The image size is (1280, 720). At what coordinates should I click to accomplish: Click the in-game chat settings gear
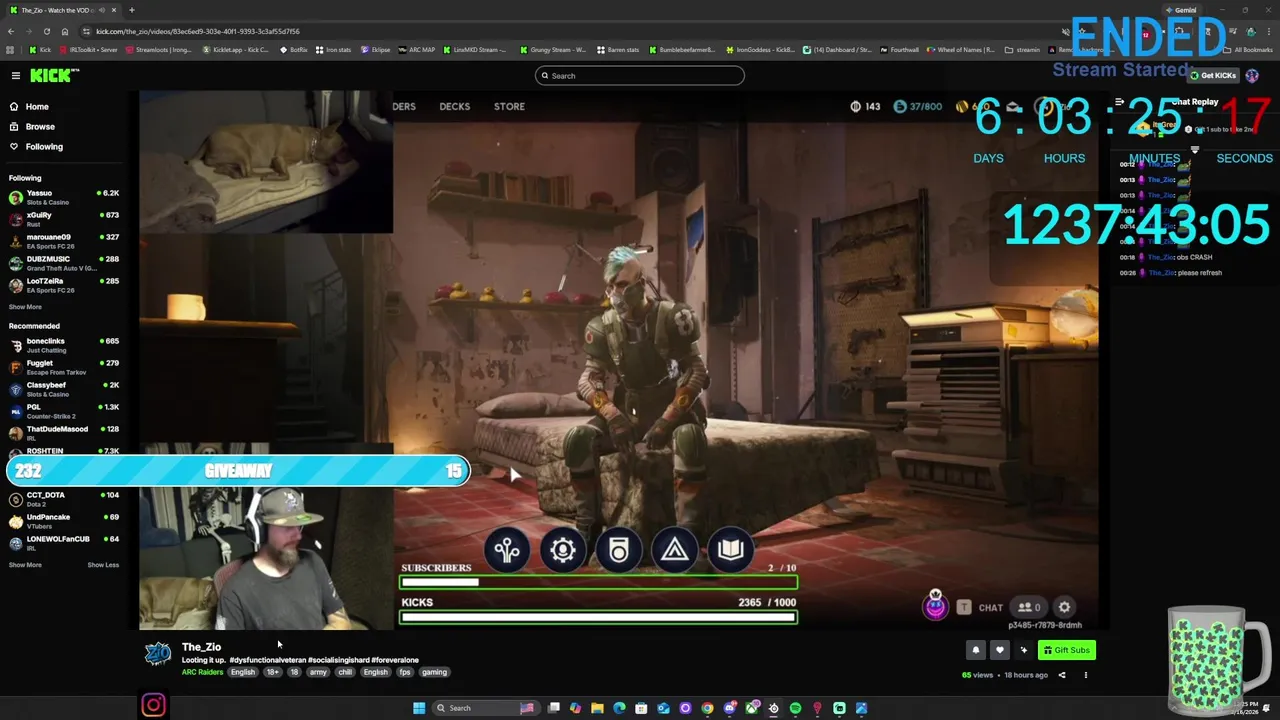click(x=1065, y=607)
